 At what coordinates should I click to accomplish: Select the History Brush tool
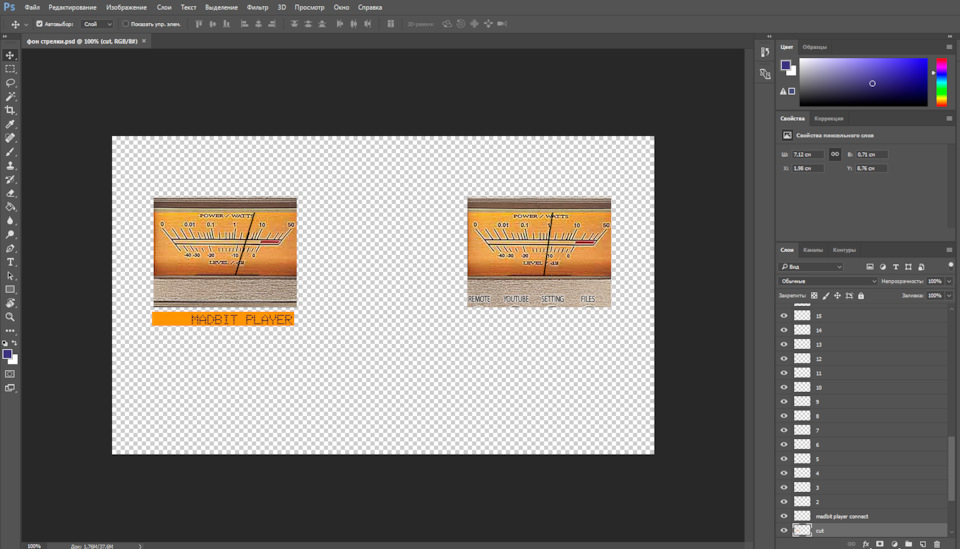[x=10, y=179]
